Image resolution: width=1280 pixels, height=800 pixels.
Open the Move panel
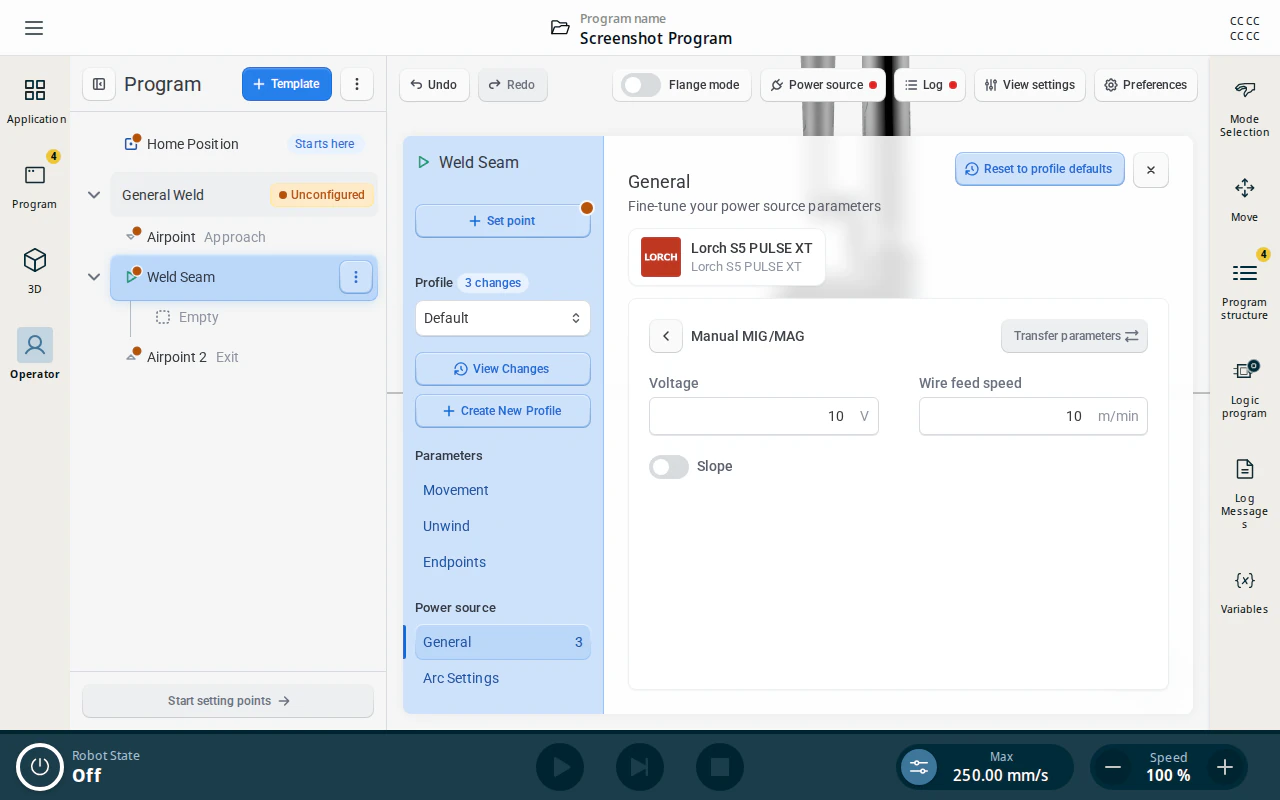click(x=1244, y=200)
